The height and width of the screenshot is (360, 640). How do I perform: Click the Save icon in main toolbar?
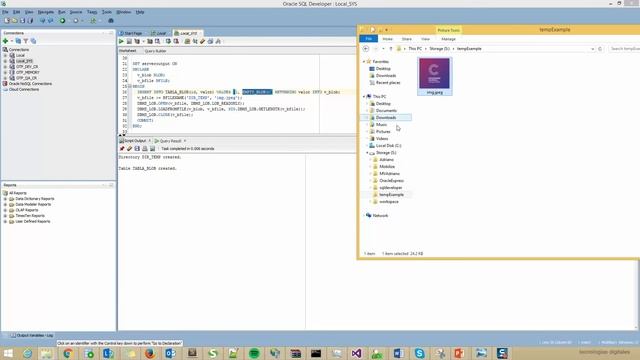(x=22, y=20)
